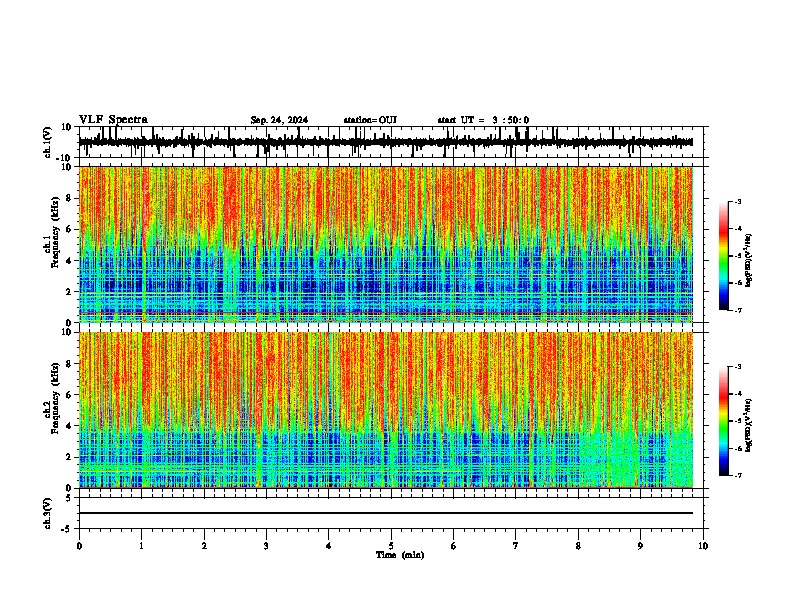Click the "6" kHz tick of ch.1 spectrogram

coord(69,229)
